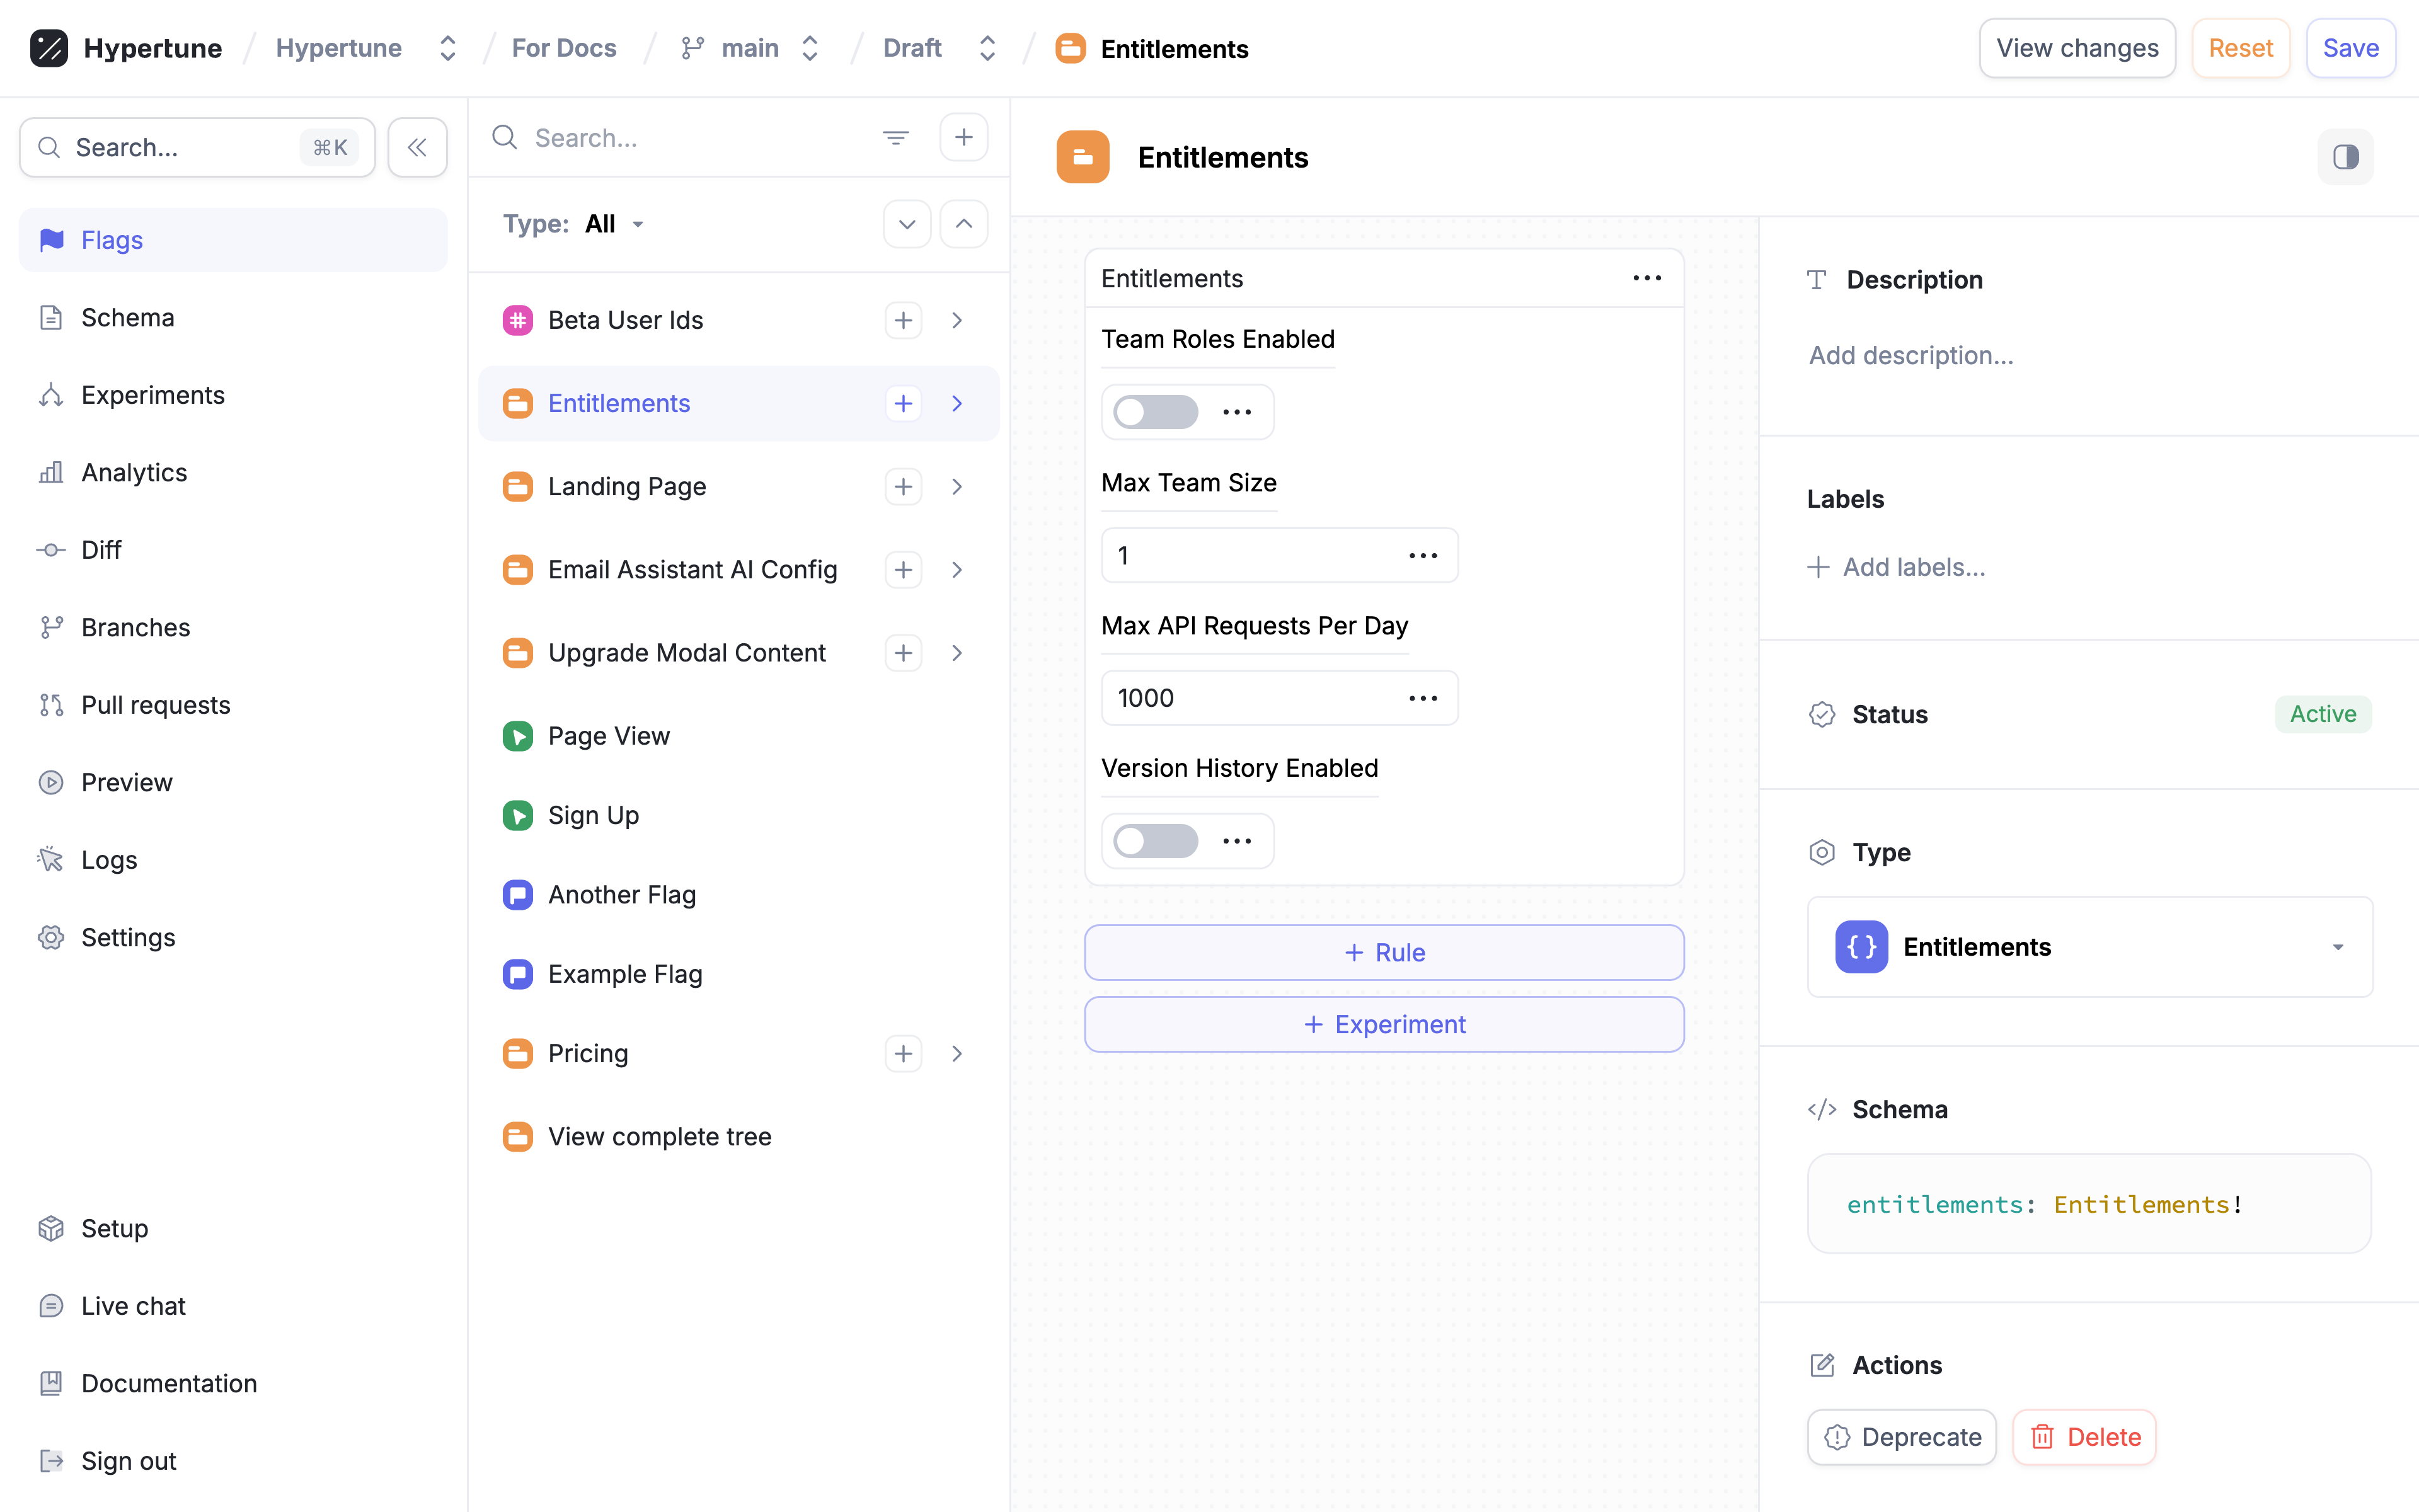Open options for Max Team Size value

pyautogui.click(x=1422, y=556)
